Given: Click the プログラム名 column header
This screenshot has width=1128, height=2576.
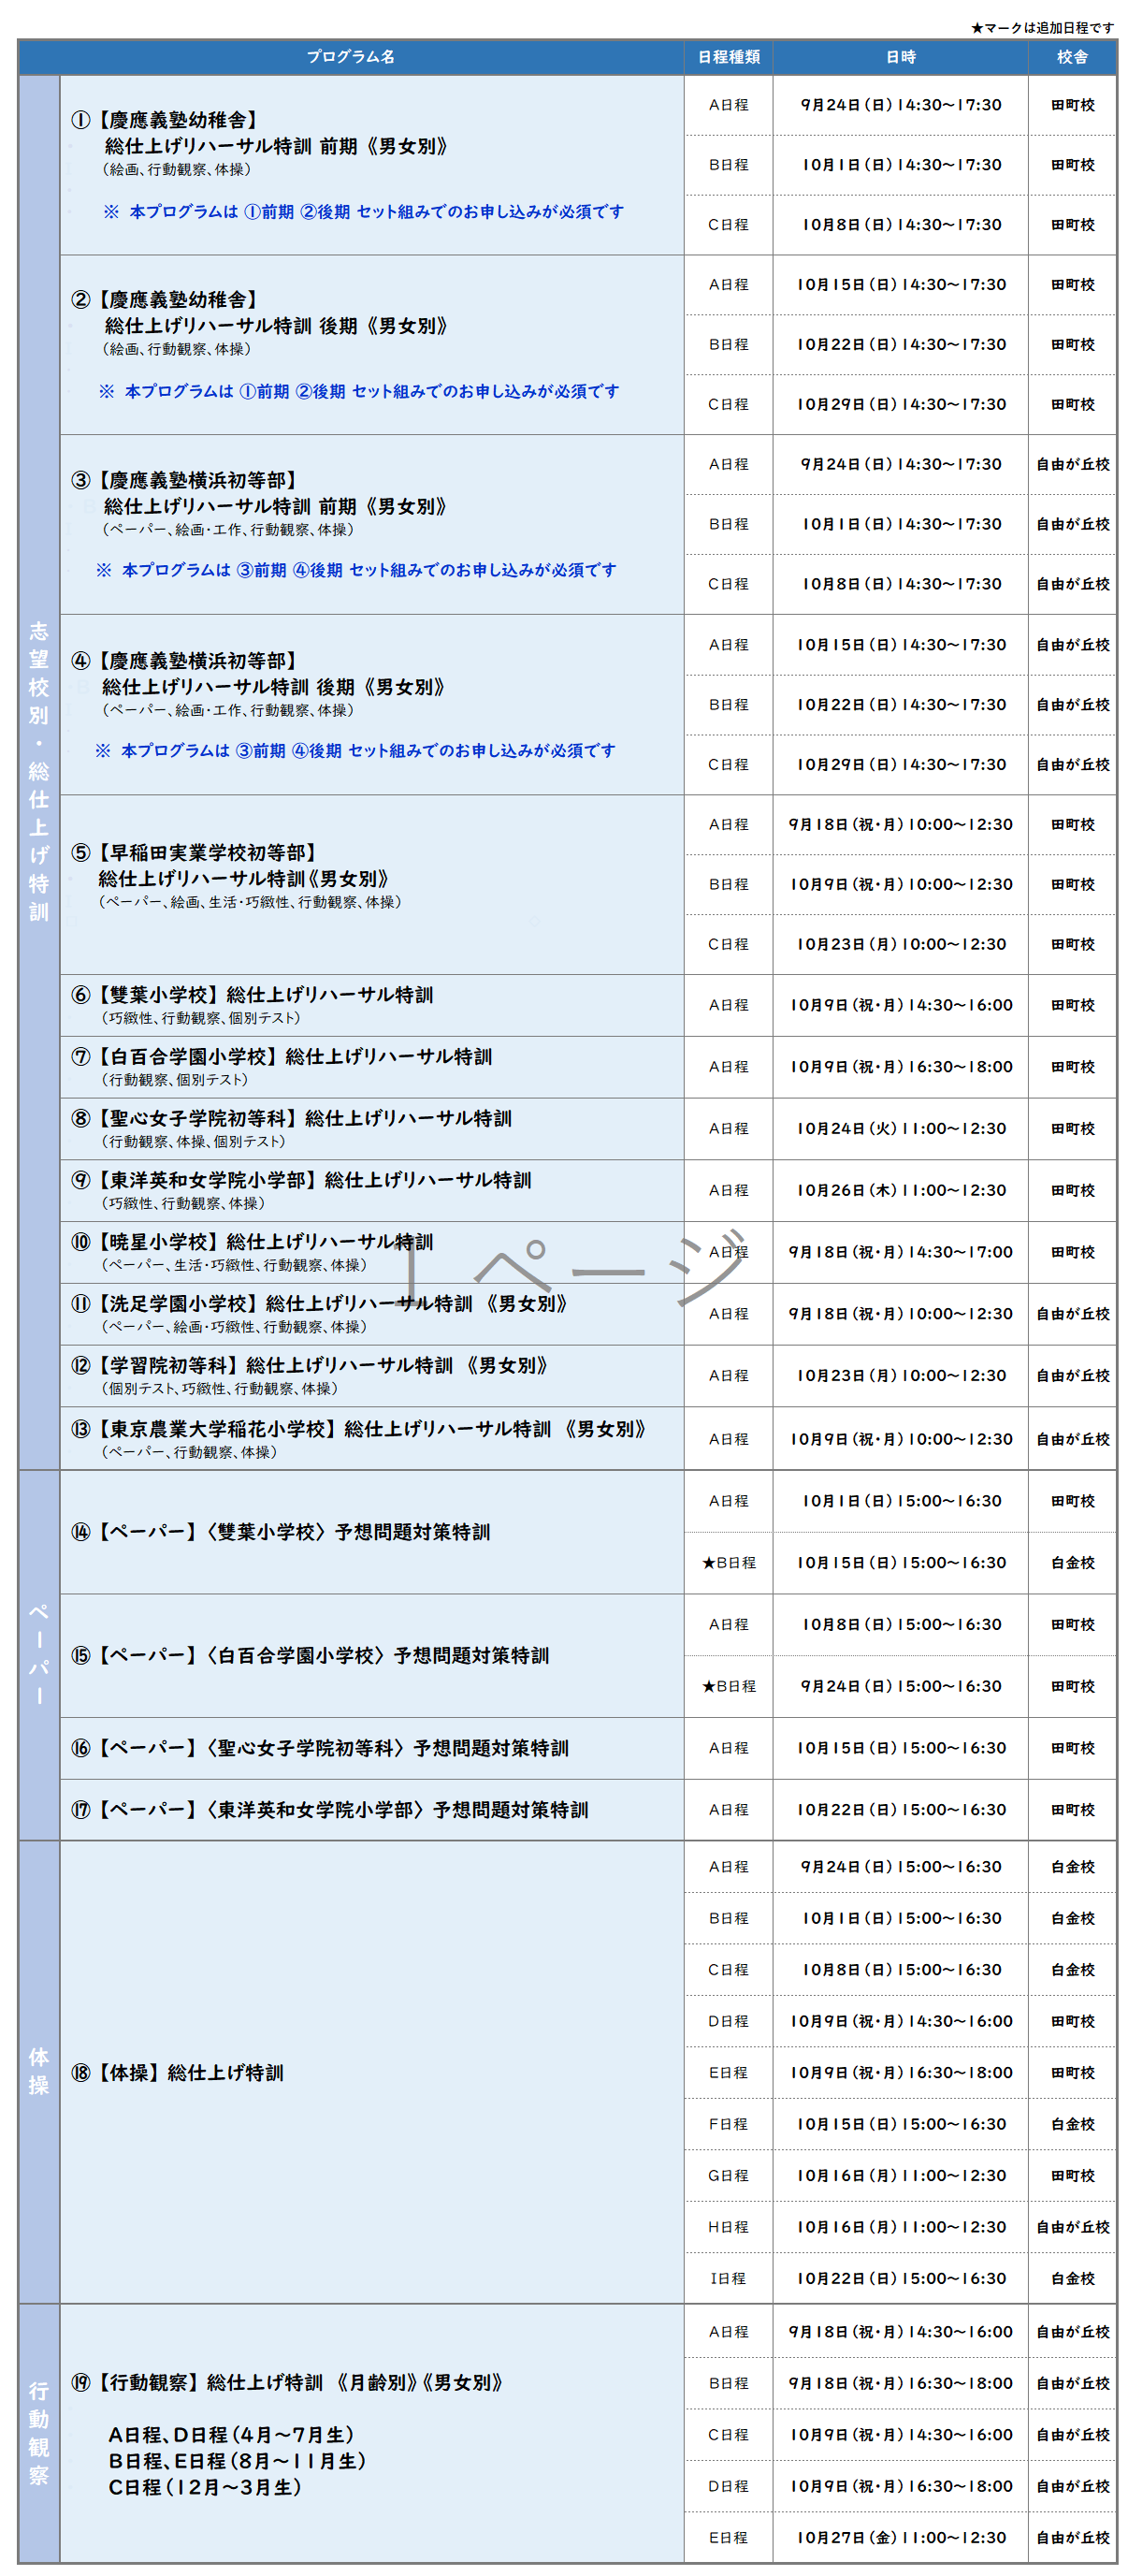Looking at the screenshot, I should point(350,57).
